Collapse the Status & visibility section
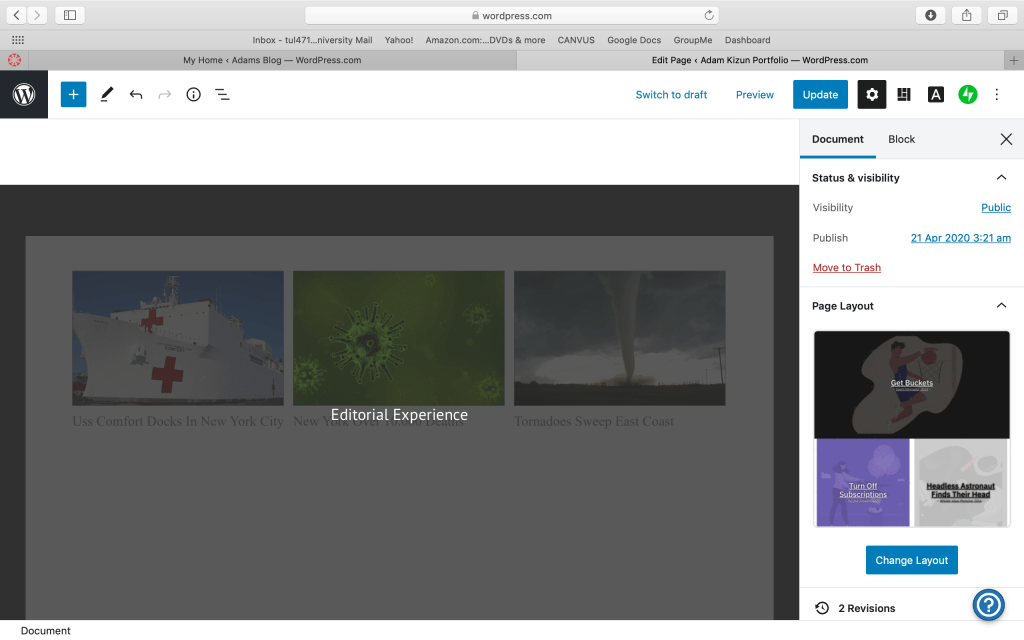Screen dimensions: 1024x640 coord(1001,178)
